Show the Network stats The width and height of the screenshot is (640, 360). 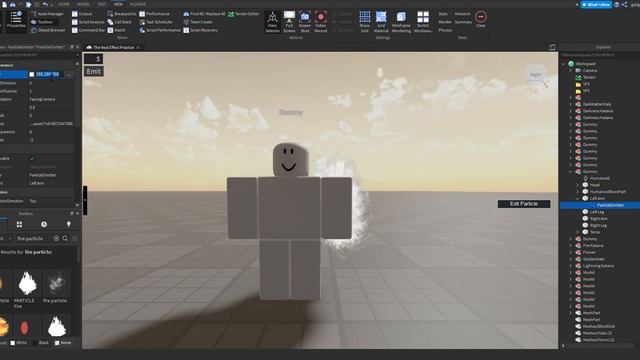point(462,14)
